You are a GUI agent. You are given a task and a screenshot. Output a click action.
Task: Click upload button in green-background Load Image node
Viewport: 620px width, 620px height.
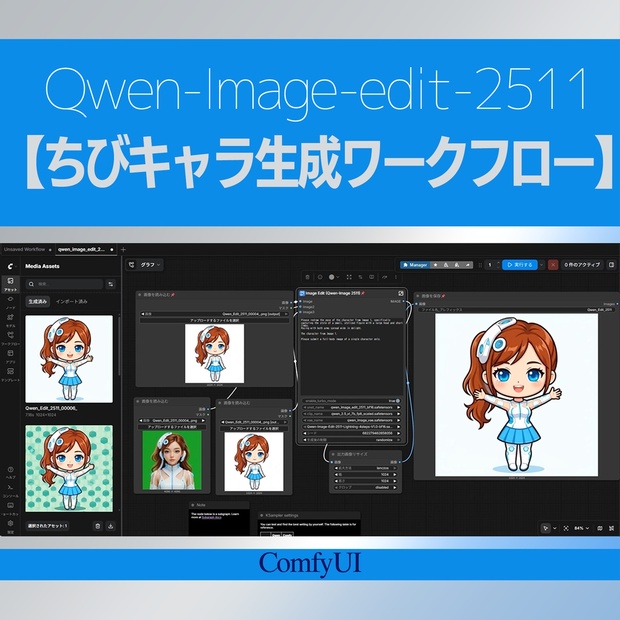(x=172, y=427)
